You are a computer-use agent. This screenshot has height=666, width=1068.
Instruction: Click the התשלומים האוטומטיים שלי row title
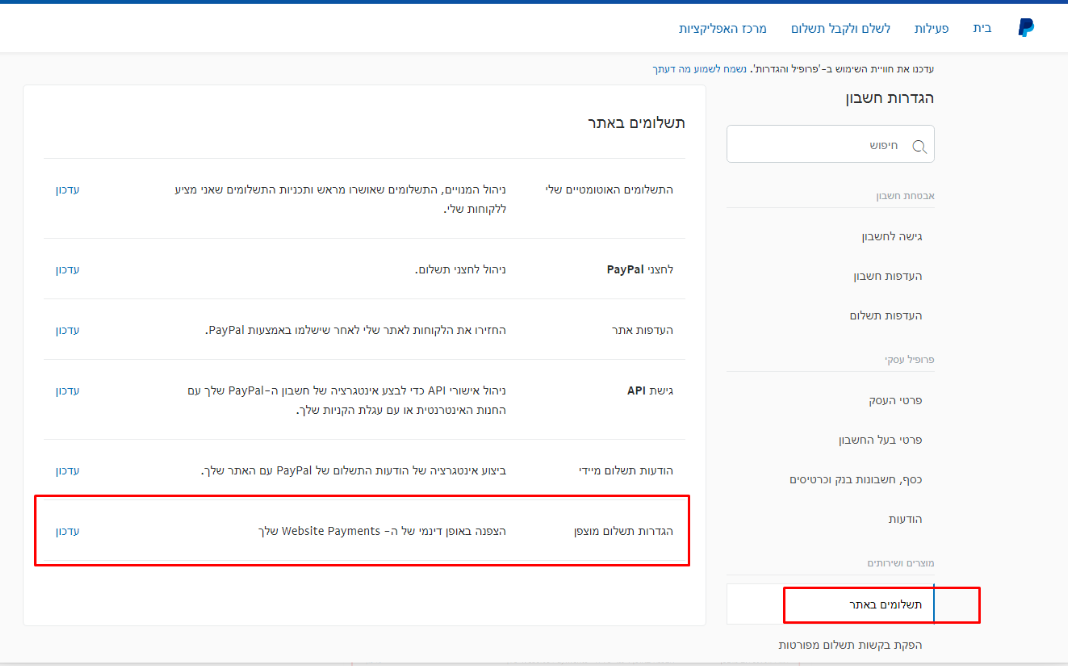[609, 189]
